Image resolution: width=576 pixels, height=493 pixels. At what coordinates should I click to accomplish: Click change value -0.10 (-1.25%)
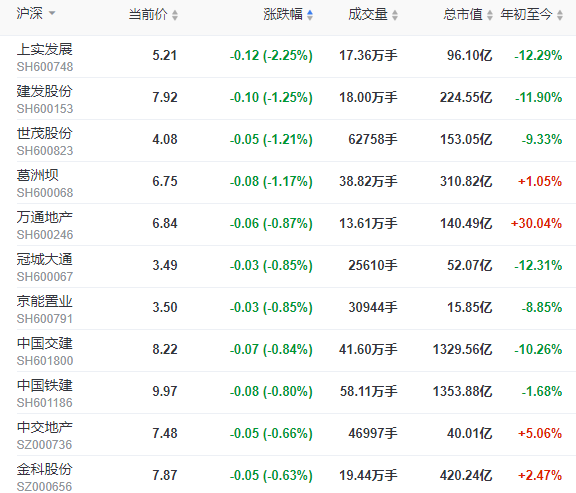pos(271,97)
